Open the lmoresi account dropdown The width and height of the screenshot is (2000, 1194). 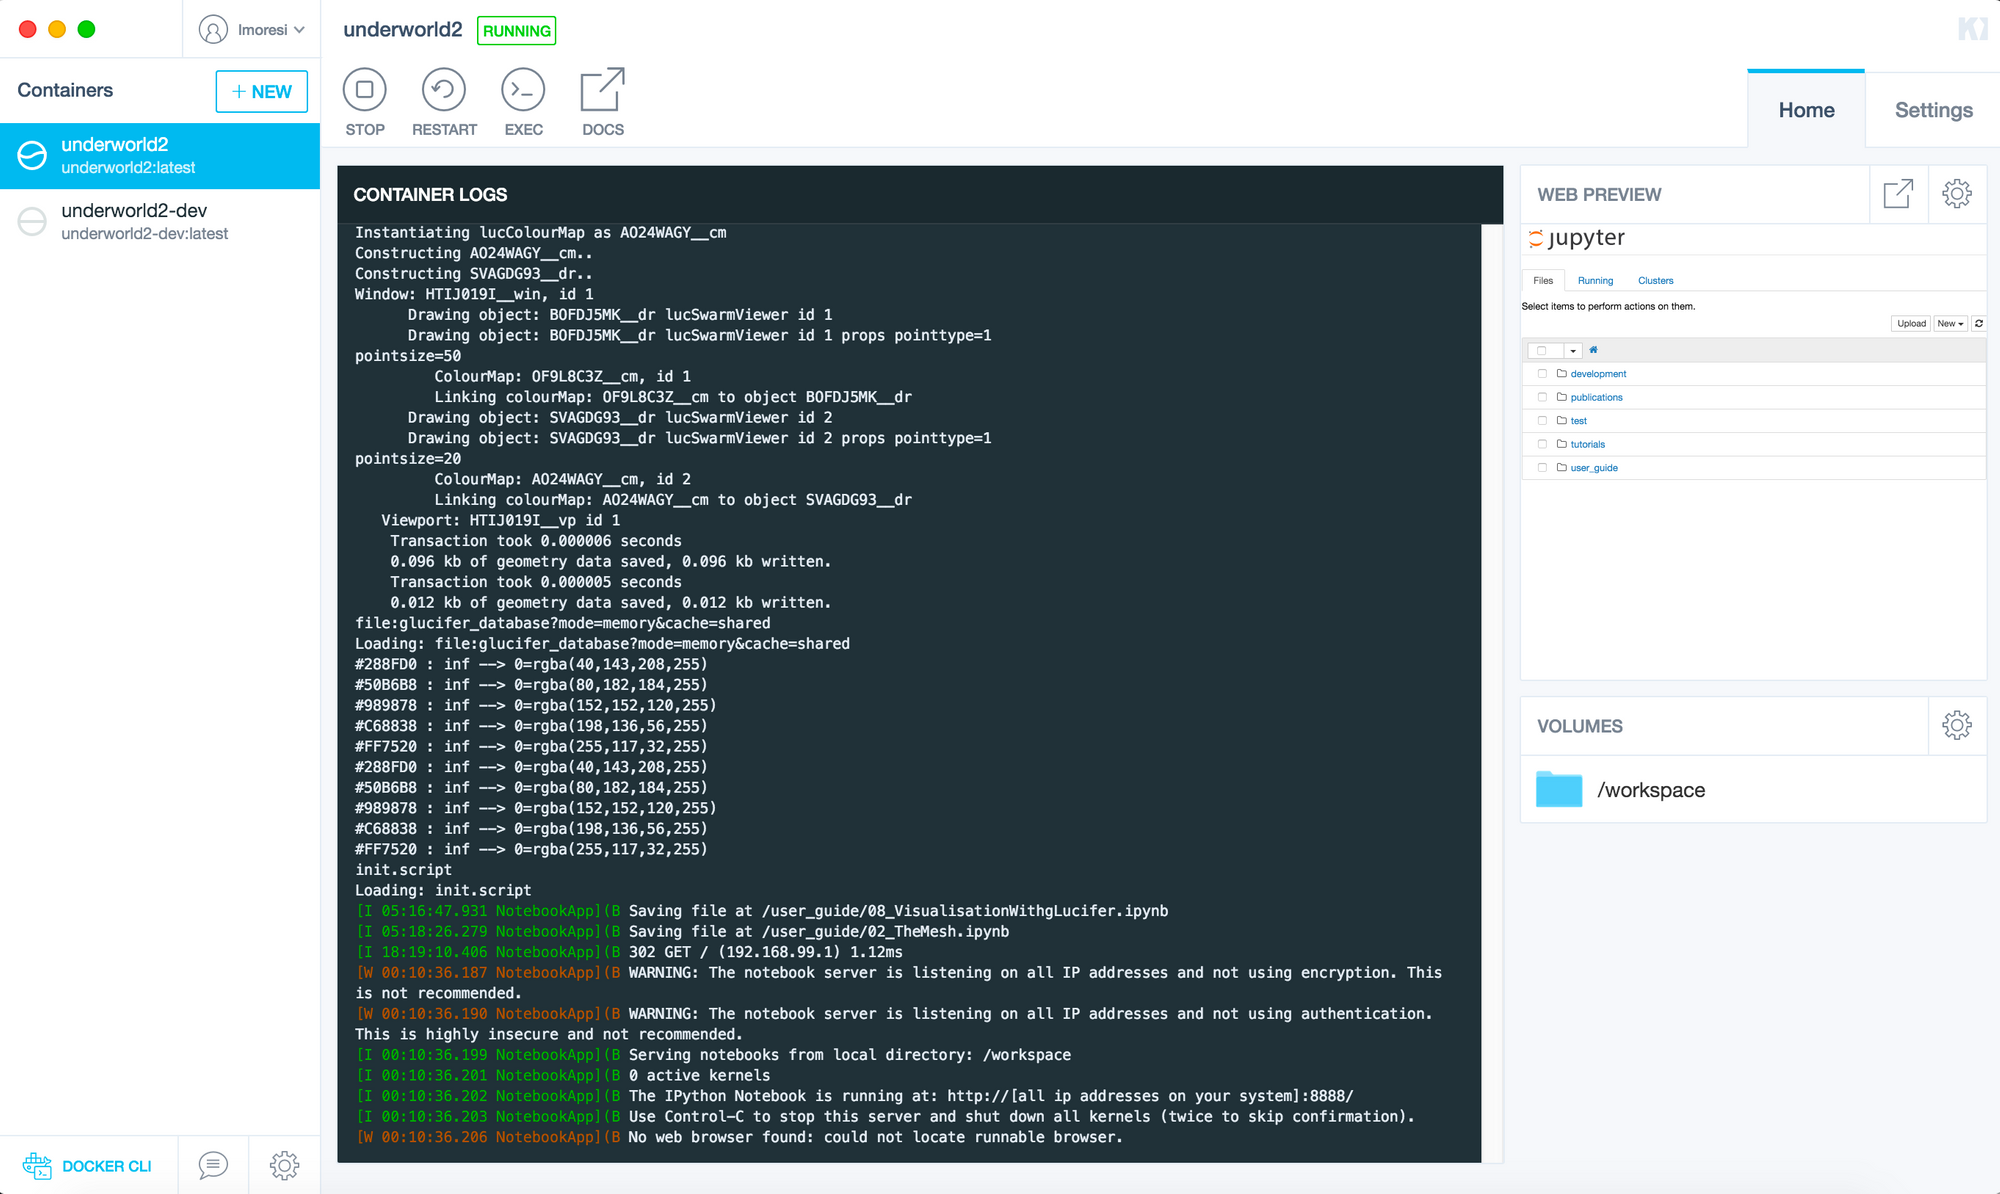coord(252,30)
